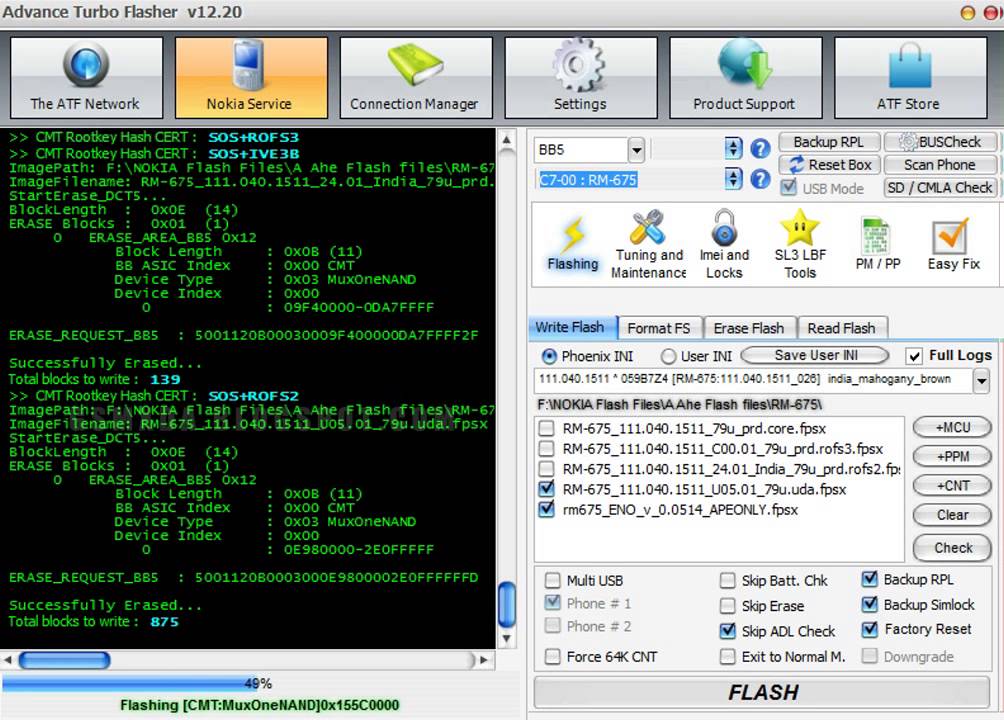This screenshot has height=720, width=1004.
Task: Open Tuning and Maintenance tools
Action: click(648, 244)
